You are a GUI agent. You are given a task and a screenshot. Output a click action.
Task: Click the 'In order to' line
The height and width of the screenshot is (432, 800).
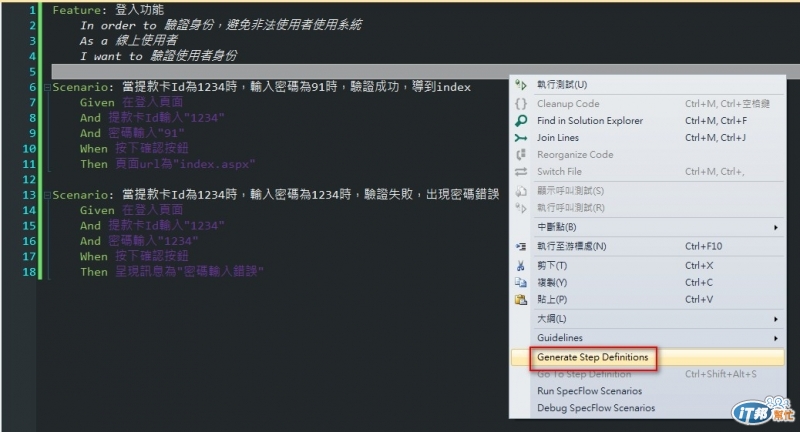click(x=221, y=25)
